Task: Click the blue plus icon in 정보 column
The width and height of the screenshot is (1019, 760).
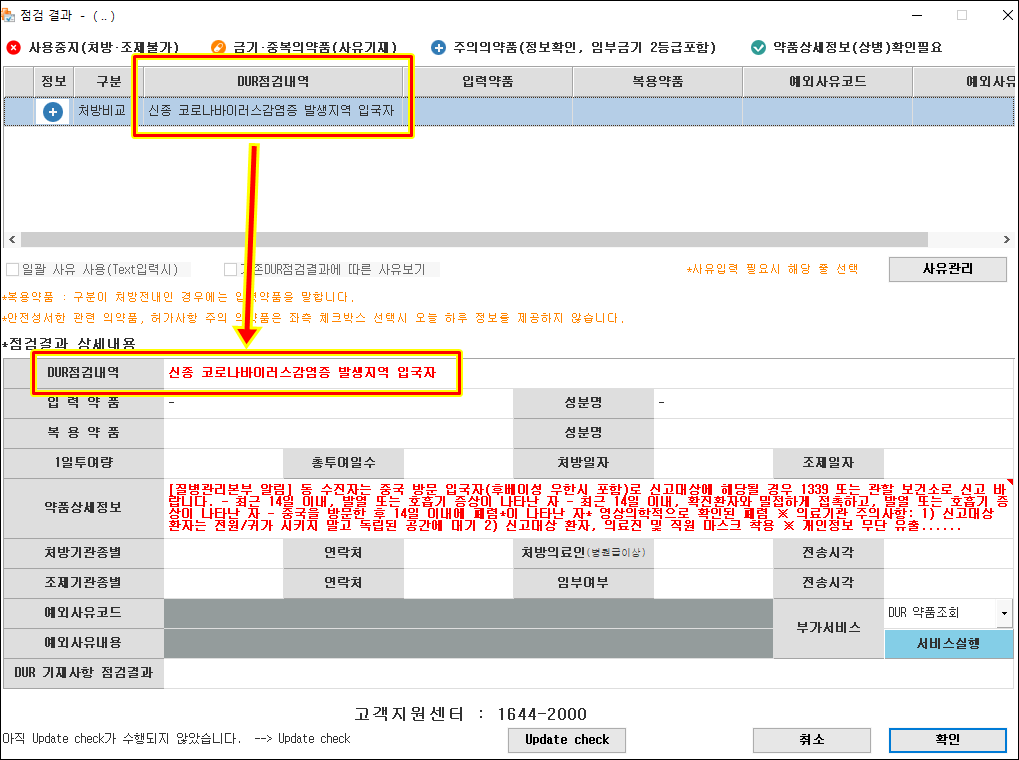Action: [x=53, y=112]
